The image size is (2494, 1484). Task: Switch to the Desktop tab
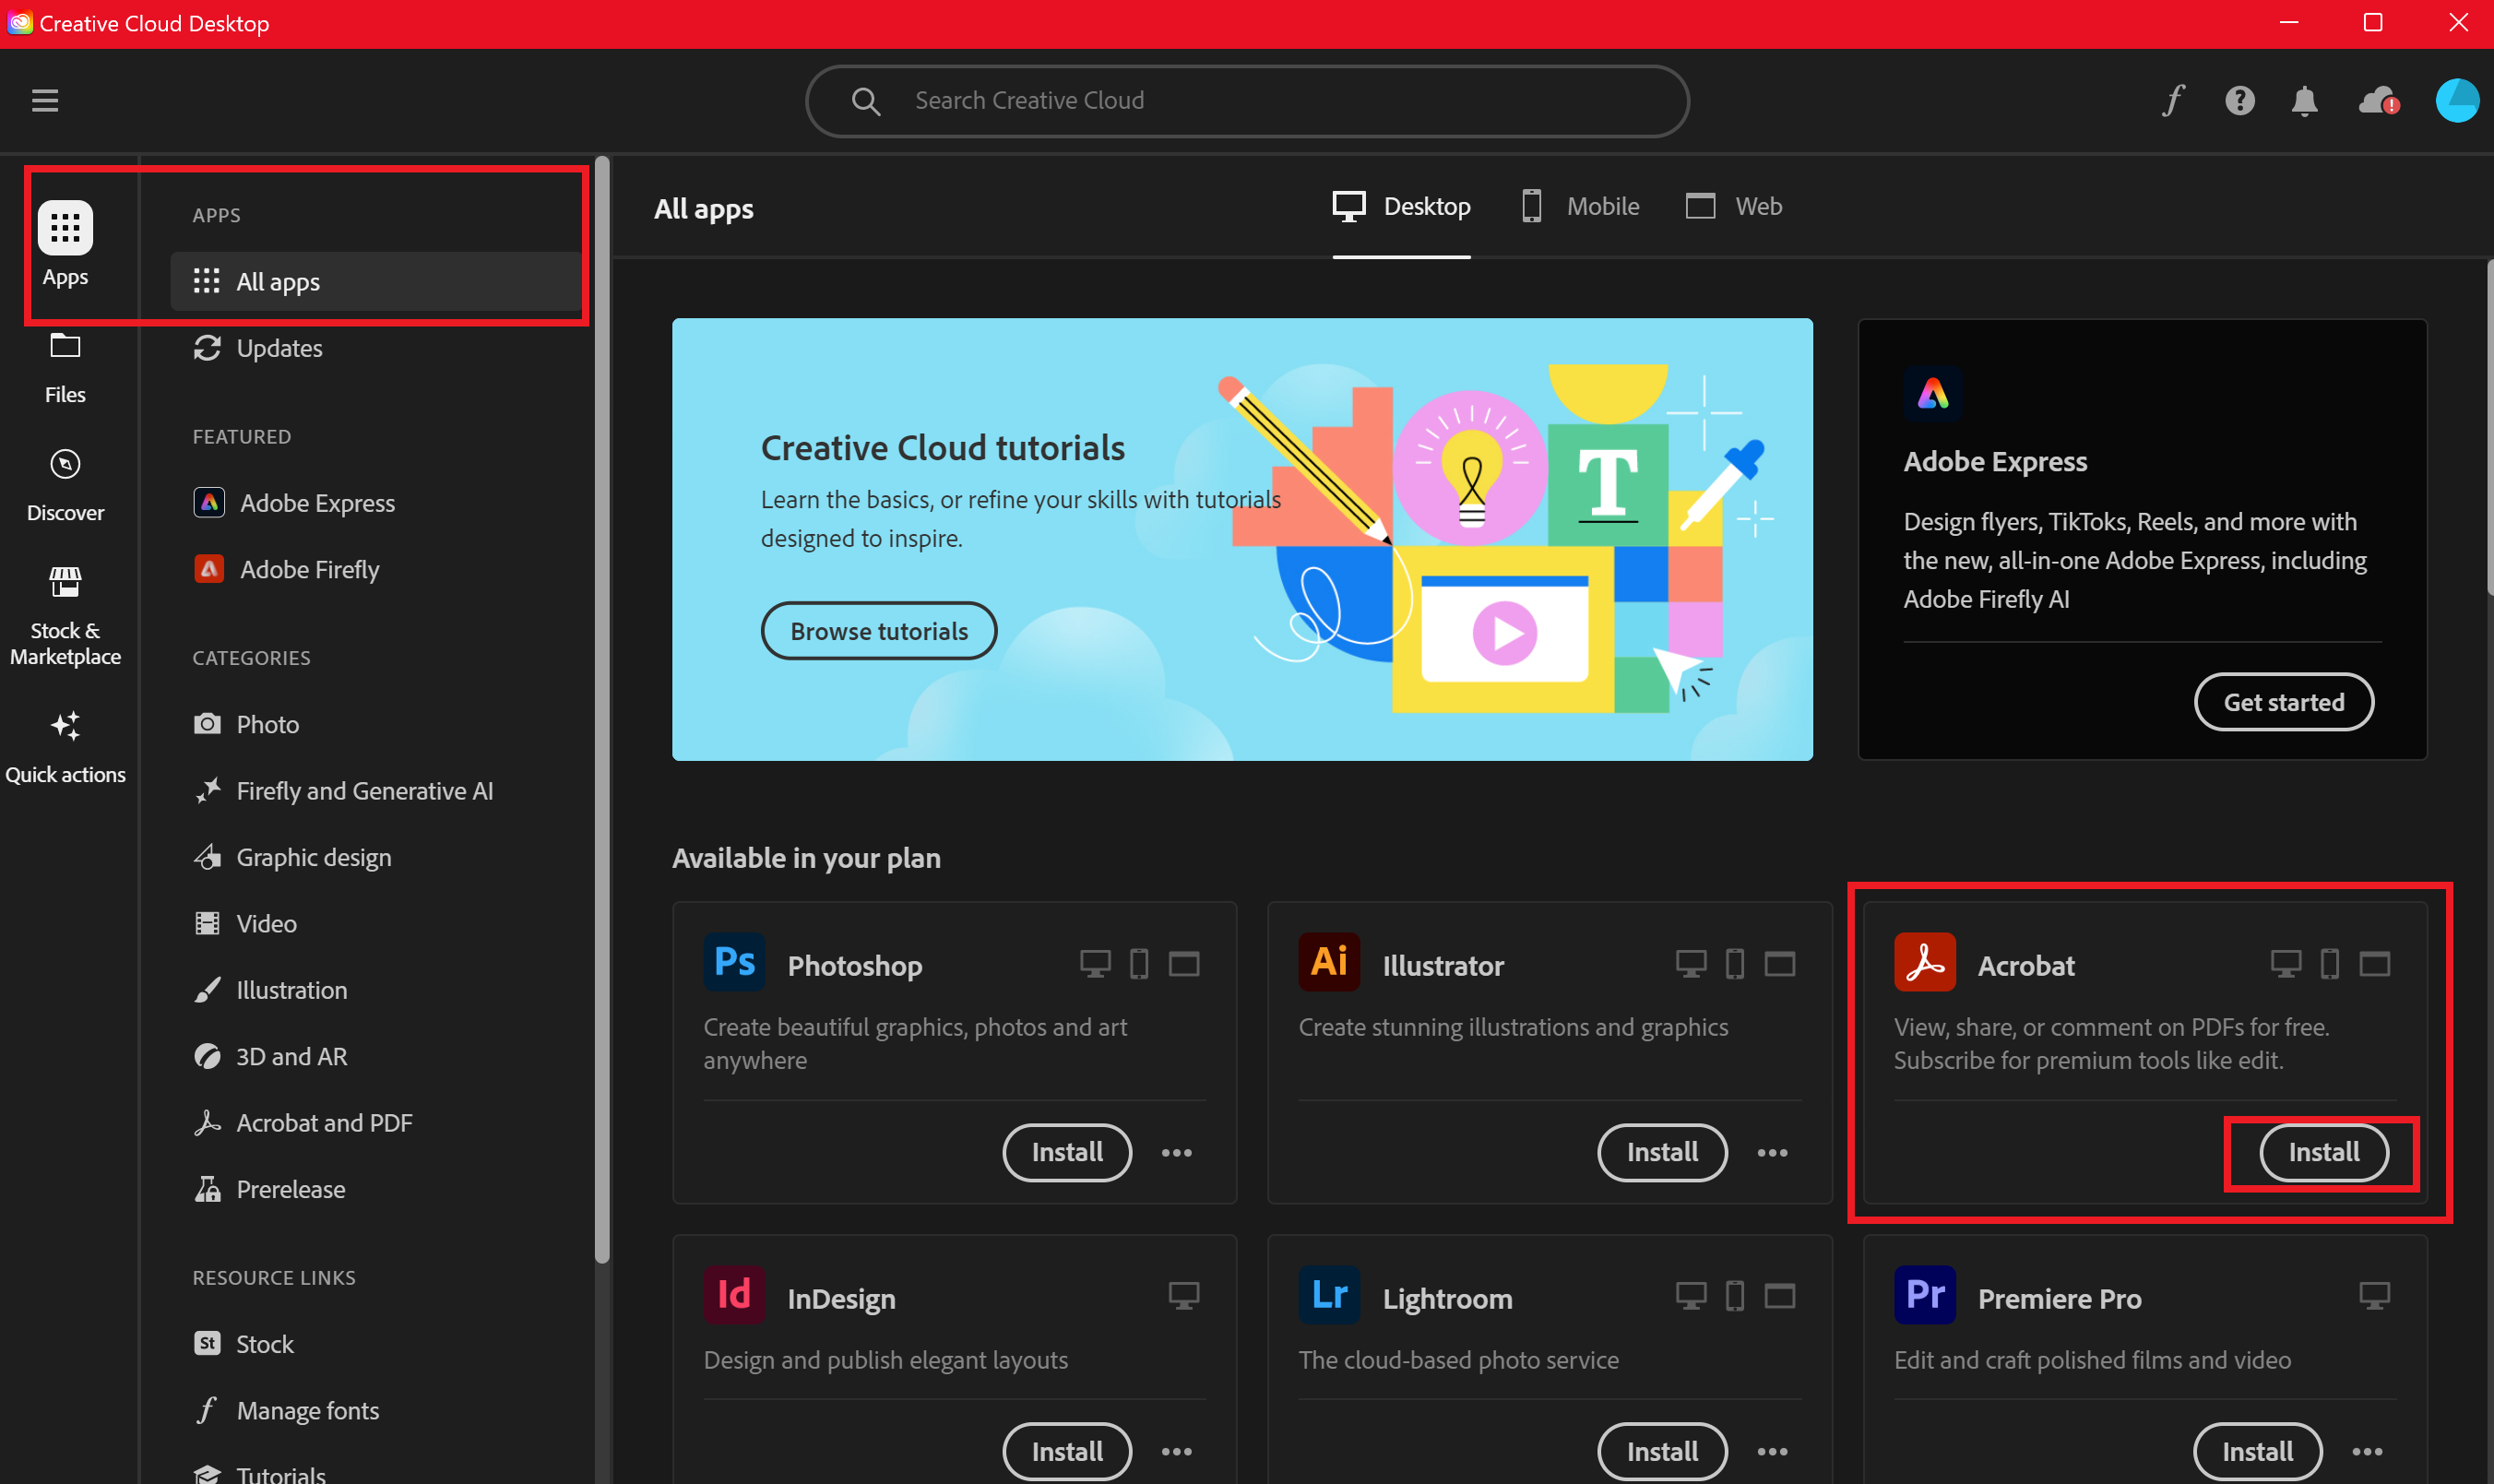[1401, 207]
